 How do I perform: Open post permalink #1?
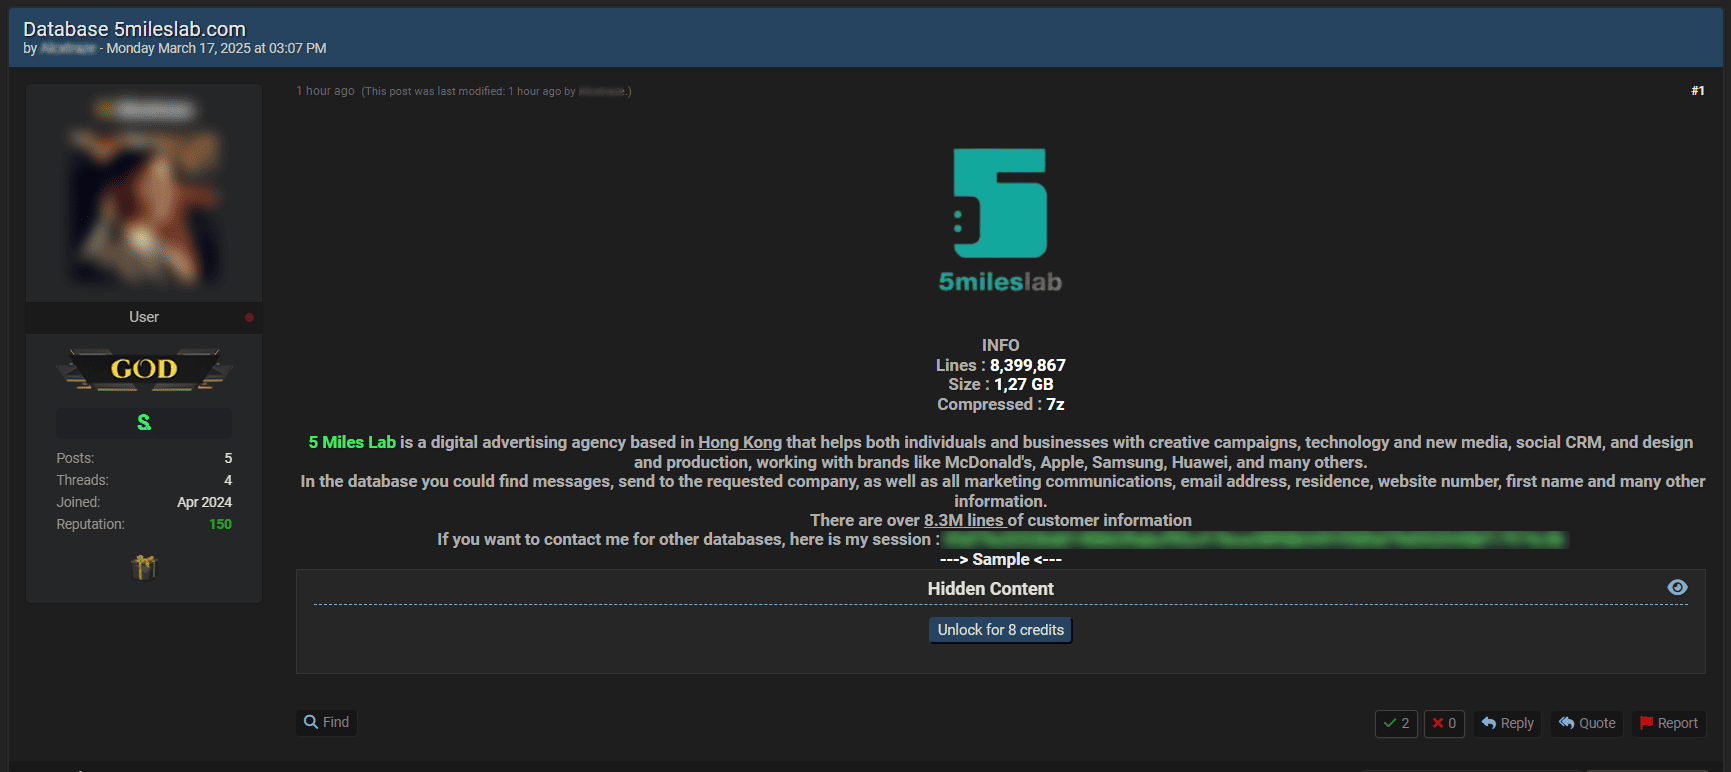coord(1698,91)
